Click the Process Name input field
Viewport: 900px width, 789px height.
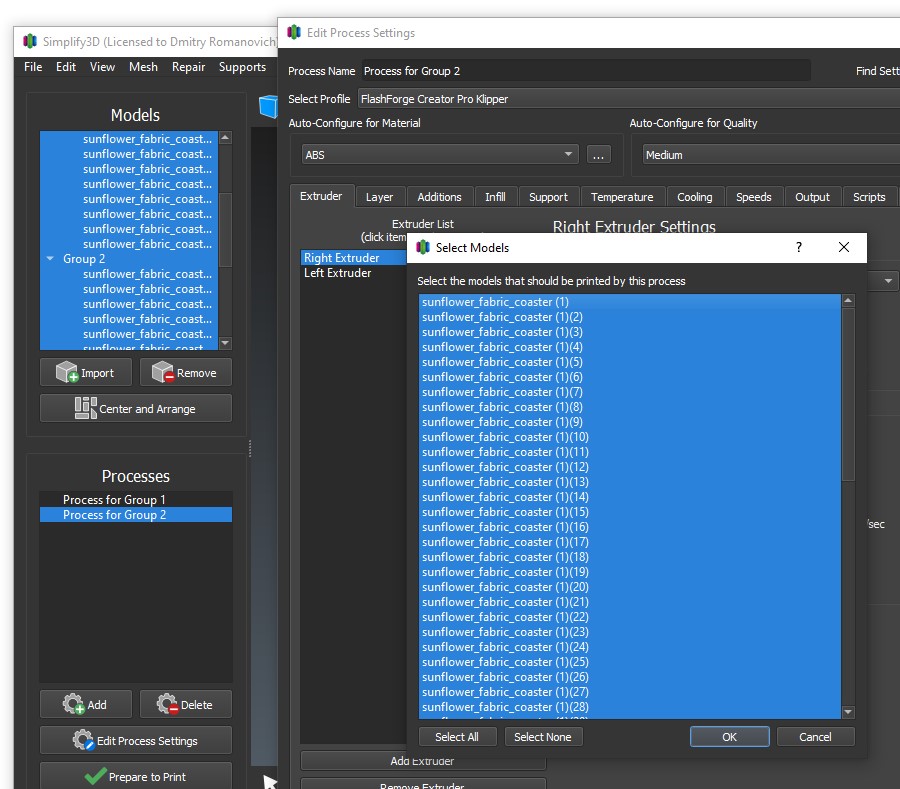tap(586, 71)
